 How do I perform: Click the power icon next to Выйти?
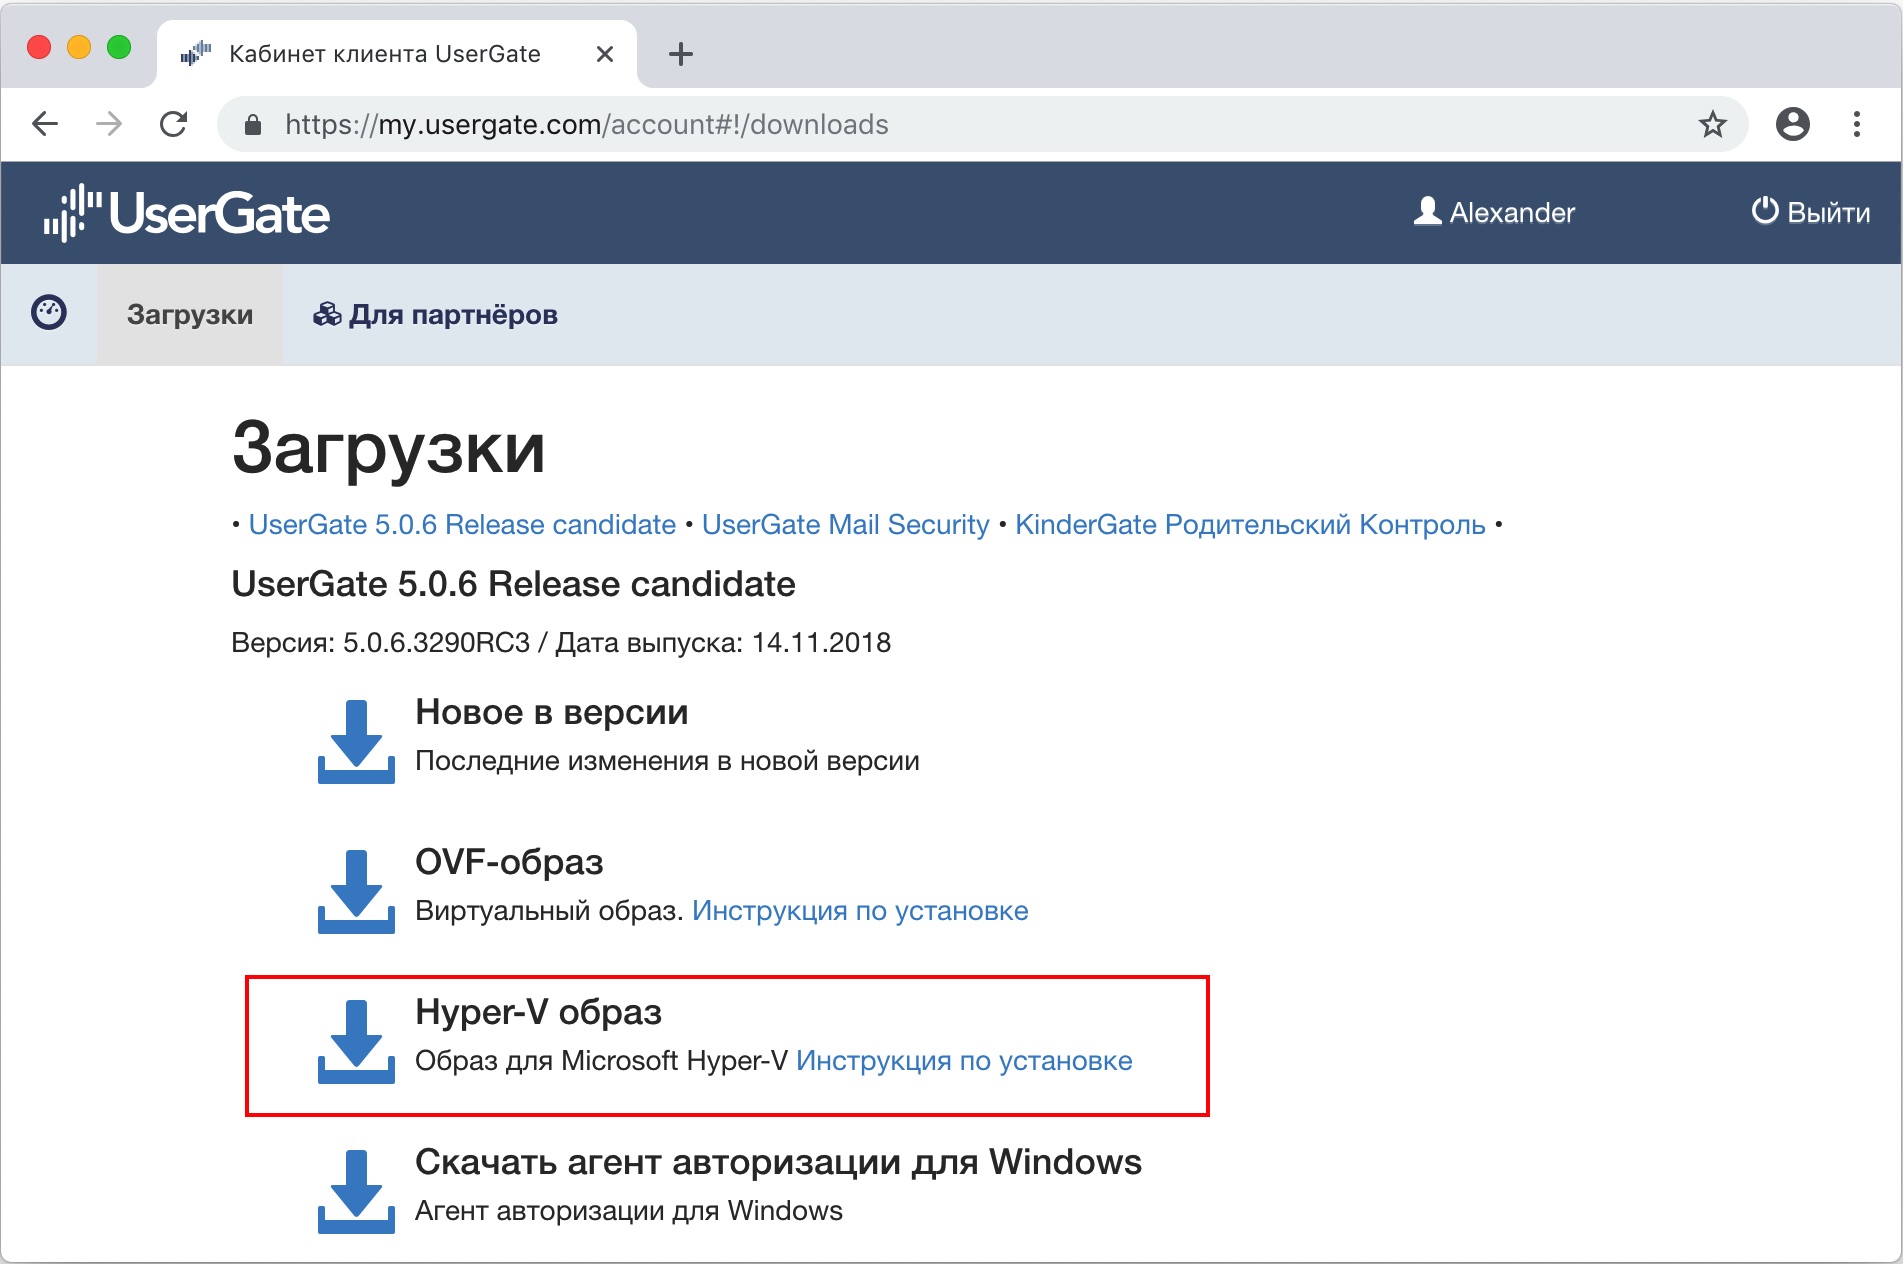pos(1765,210)
